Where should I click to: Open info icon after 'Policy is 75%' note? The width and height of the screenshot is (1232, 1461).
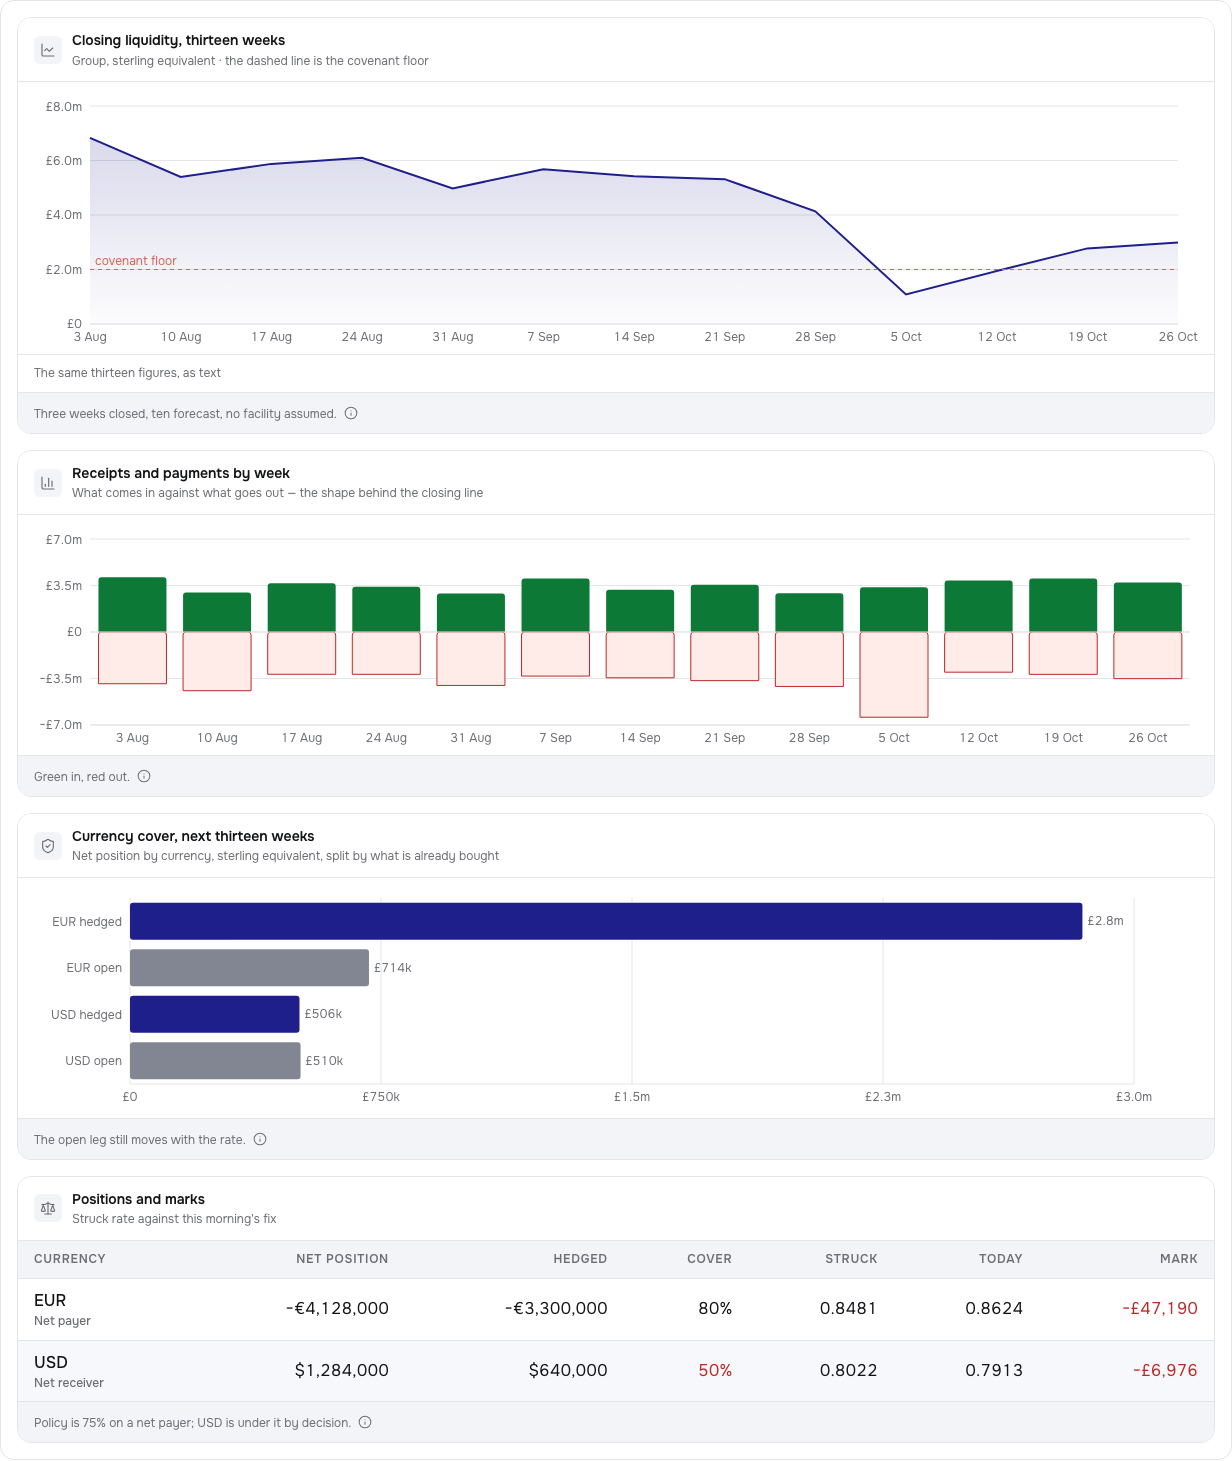(365, 1422)
